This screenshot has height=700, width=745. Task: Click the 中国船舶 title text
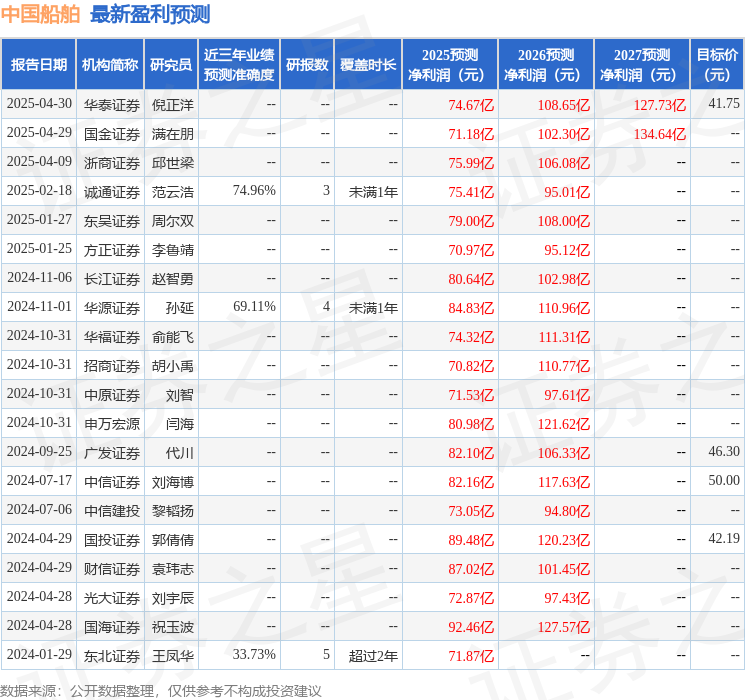pos(40,14)
